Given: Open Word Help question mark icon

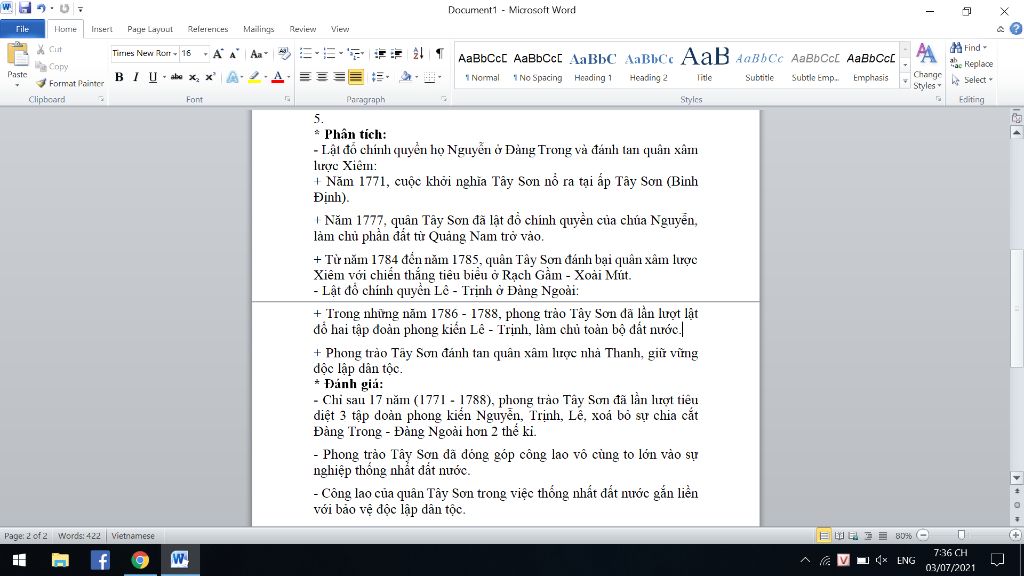Looking at the screenshot, I should coord(1016,29).
